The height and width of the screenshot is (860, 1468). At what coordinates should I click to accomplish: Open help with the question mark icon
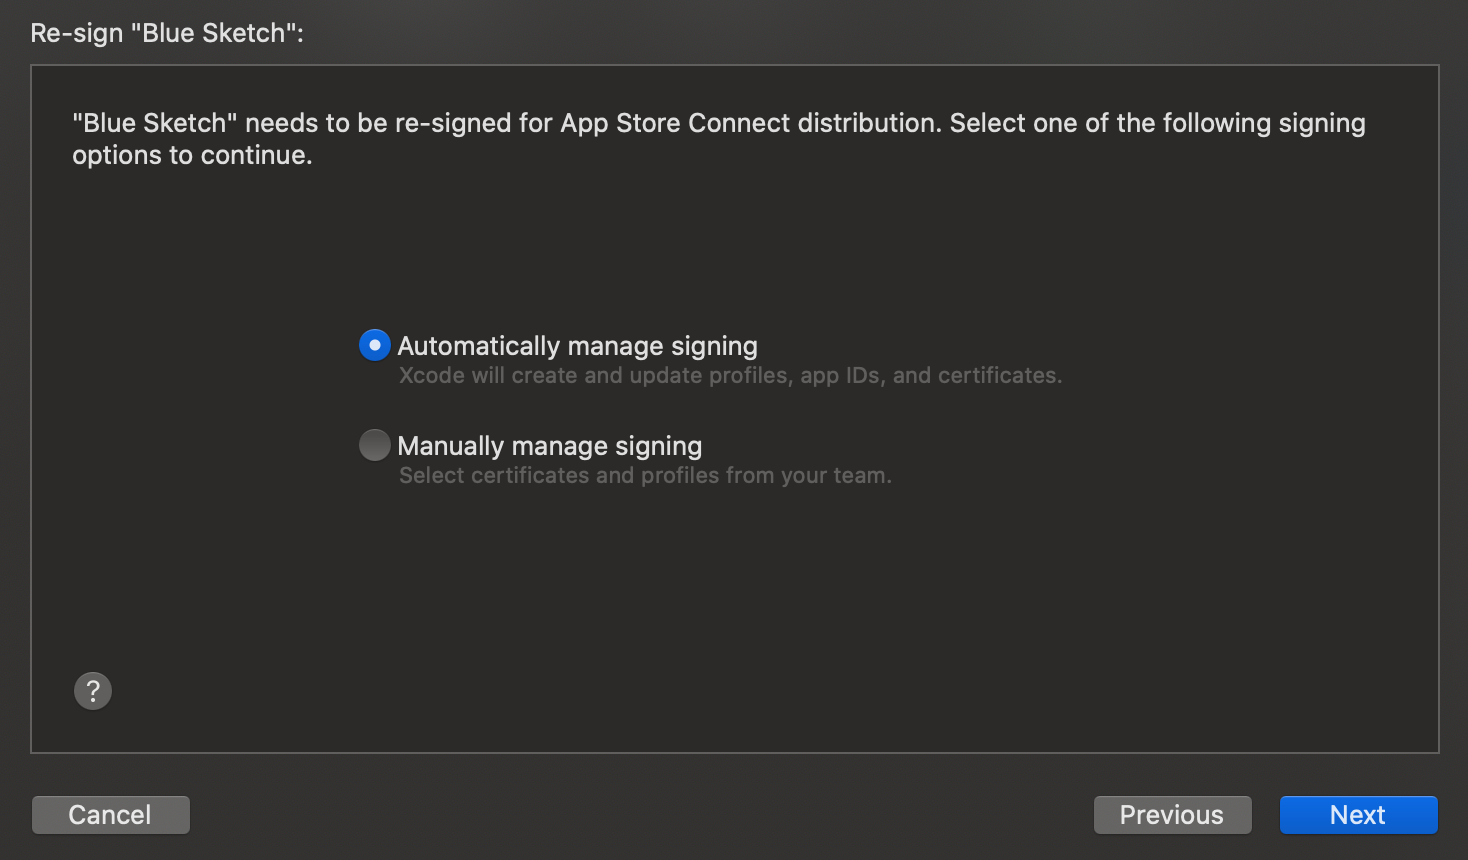tap(93, 691)
